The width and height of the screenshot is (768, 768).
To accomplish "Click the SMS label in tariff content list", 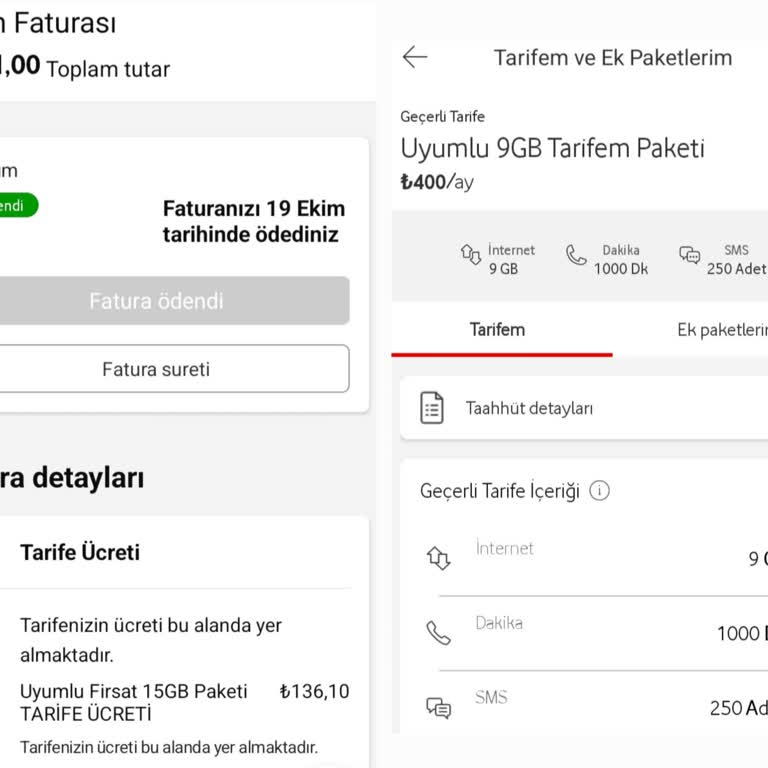I will 491,697.
